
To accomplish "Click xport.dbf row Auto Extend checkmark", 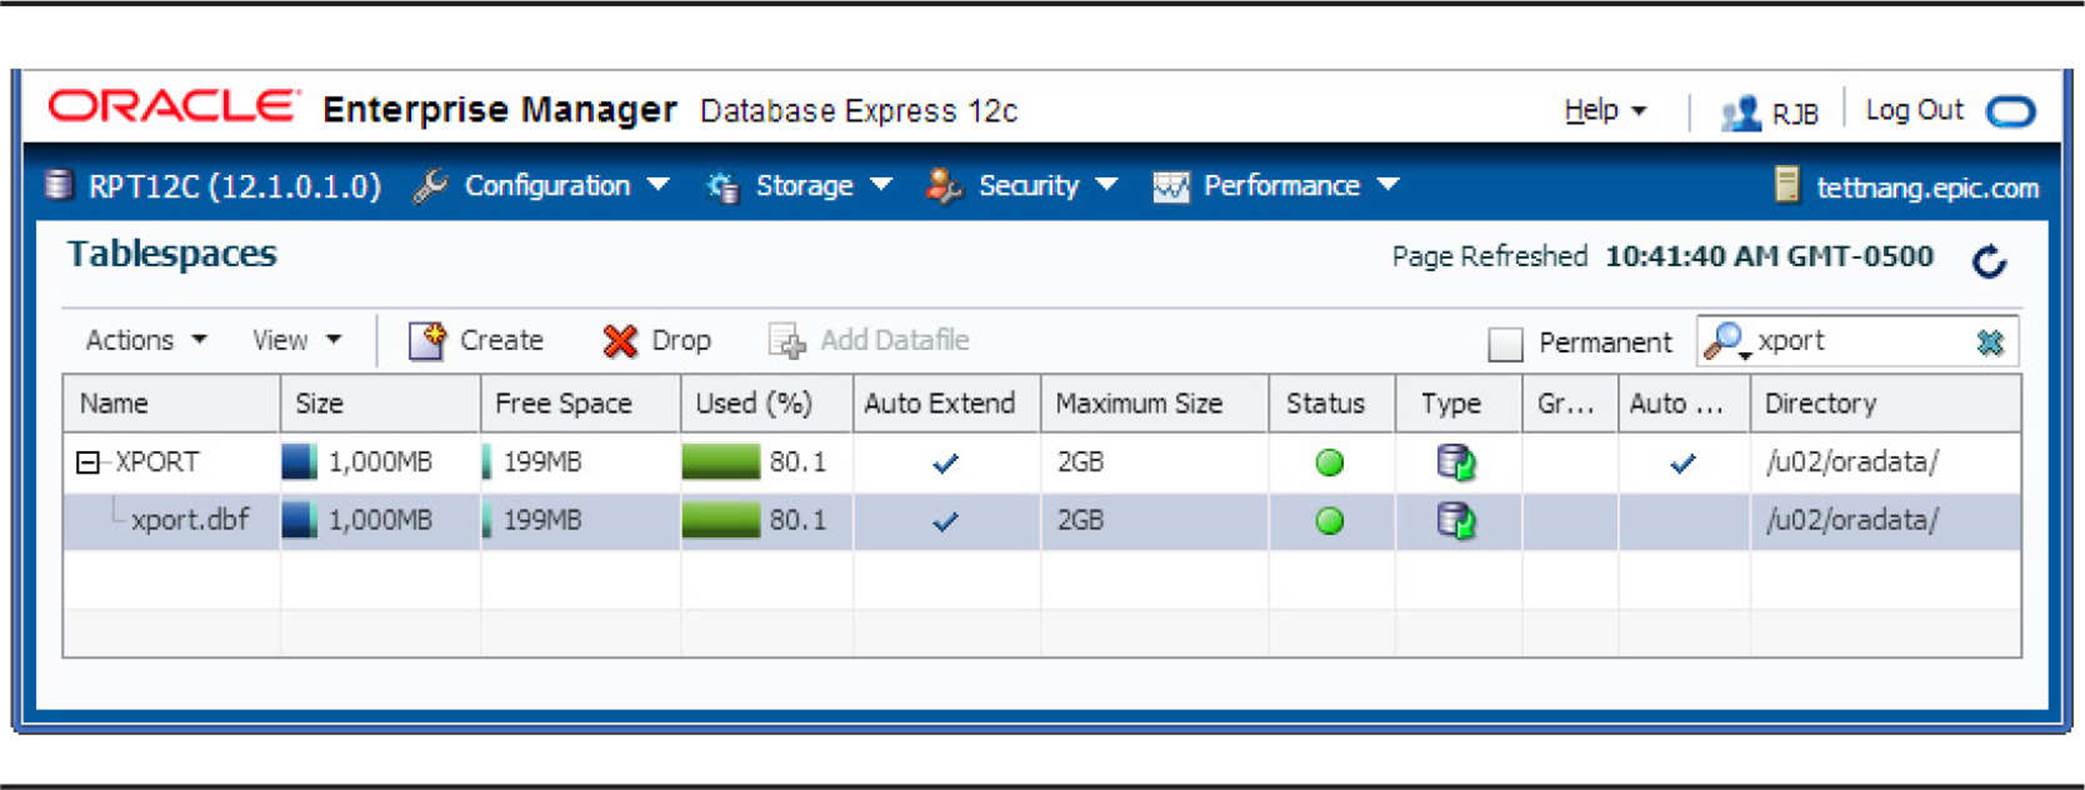I will [945, 521].
